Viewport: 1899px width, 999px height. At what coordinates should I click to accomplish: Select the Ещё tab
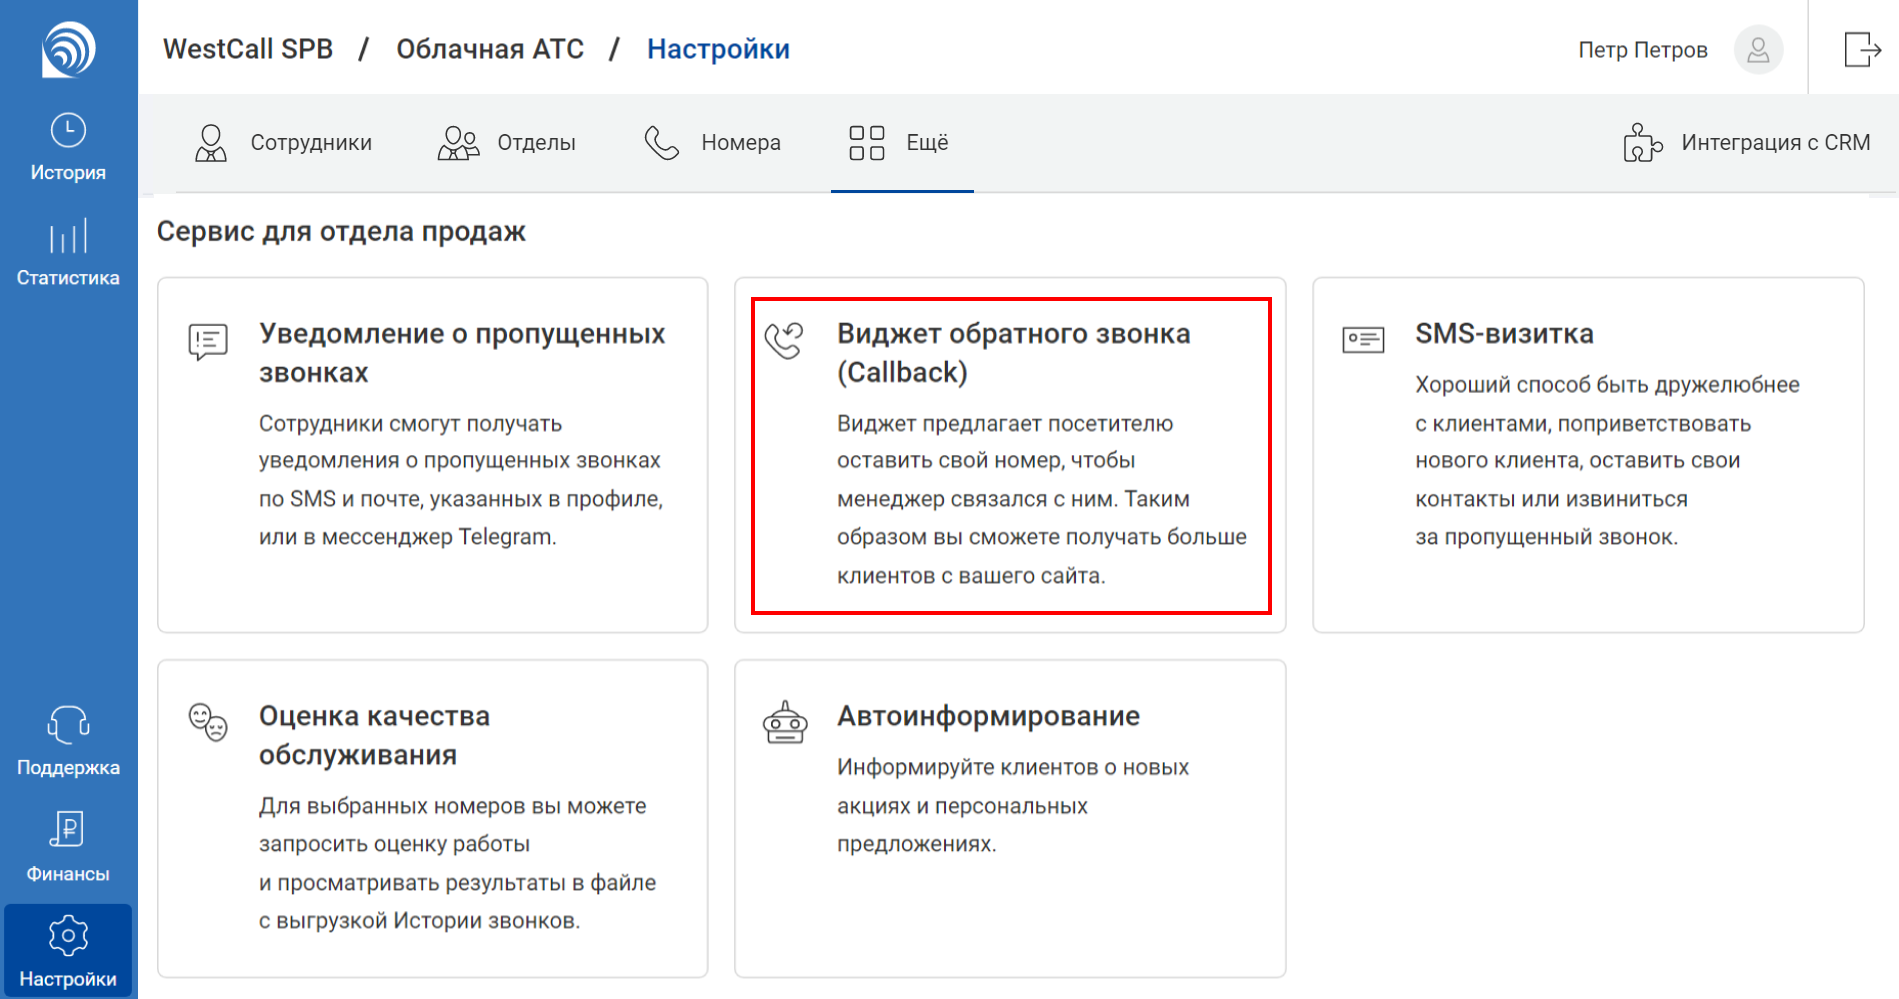click(902, 143)
